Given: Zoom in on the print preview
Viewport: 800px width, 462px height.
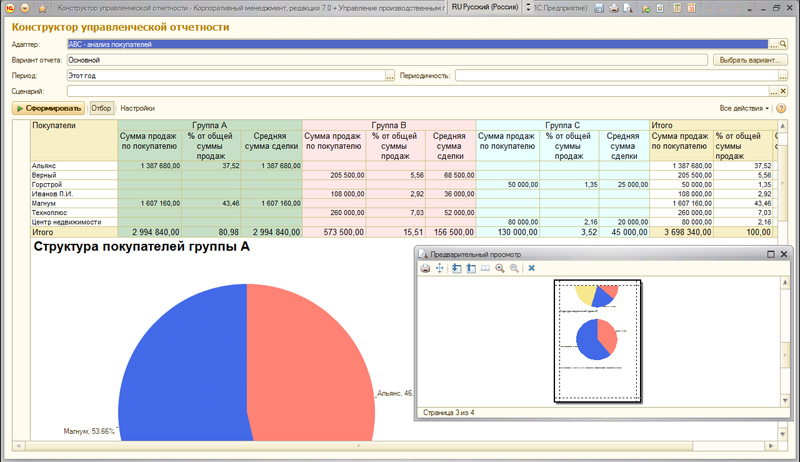Looking at the screenshot, I should coord(500,268).
